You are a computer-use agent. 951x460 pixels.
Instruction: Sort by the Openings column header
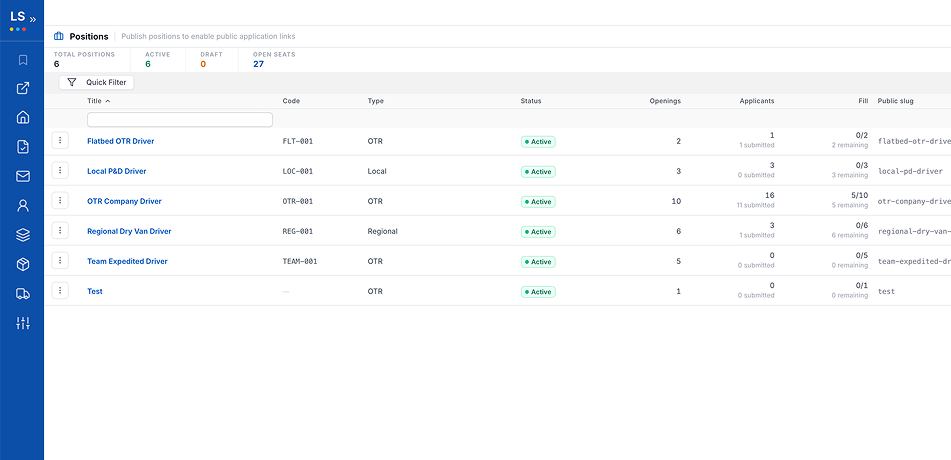click(665, 101)
